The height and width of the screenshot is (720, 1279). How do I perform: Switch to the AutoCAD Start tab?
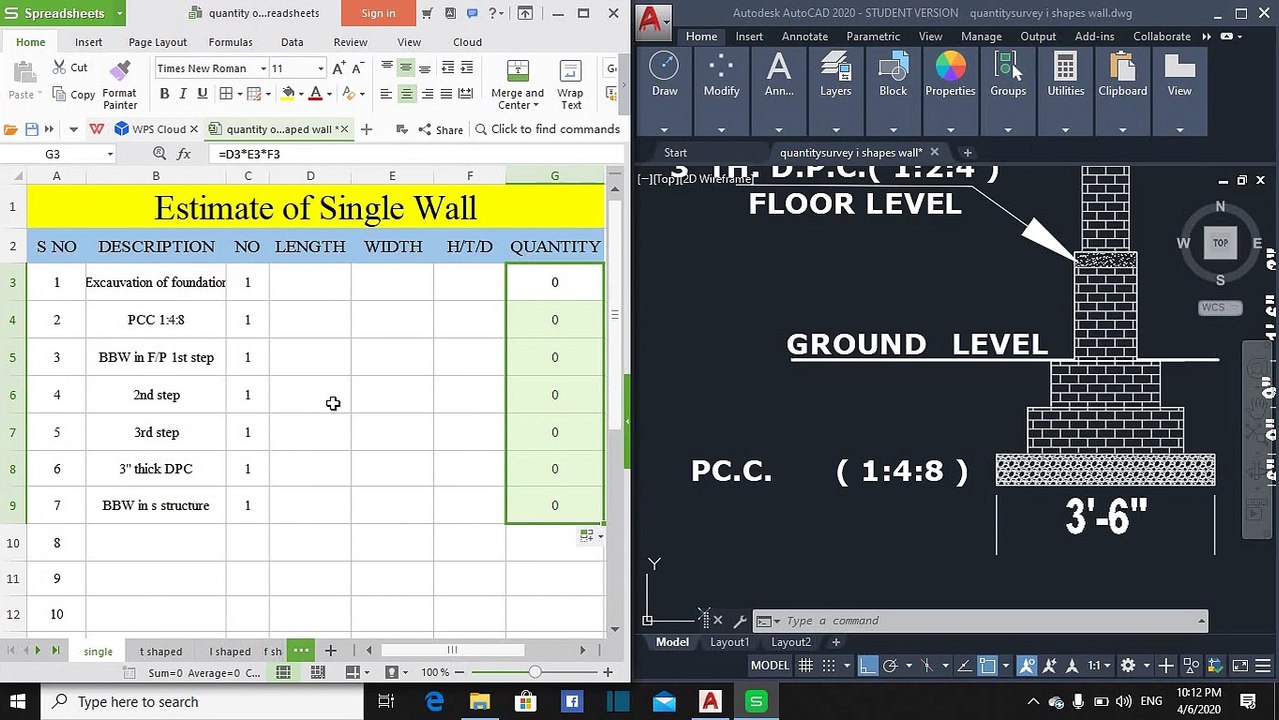676,153
